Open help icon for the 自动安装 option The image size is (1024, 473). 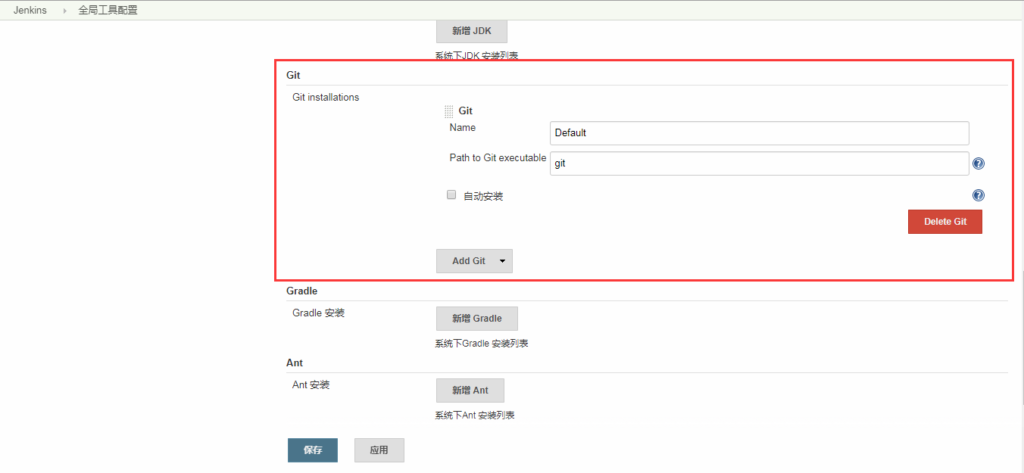[978, 196]
